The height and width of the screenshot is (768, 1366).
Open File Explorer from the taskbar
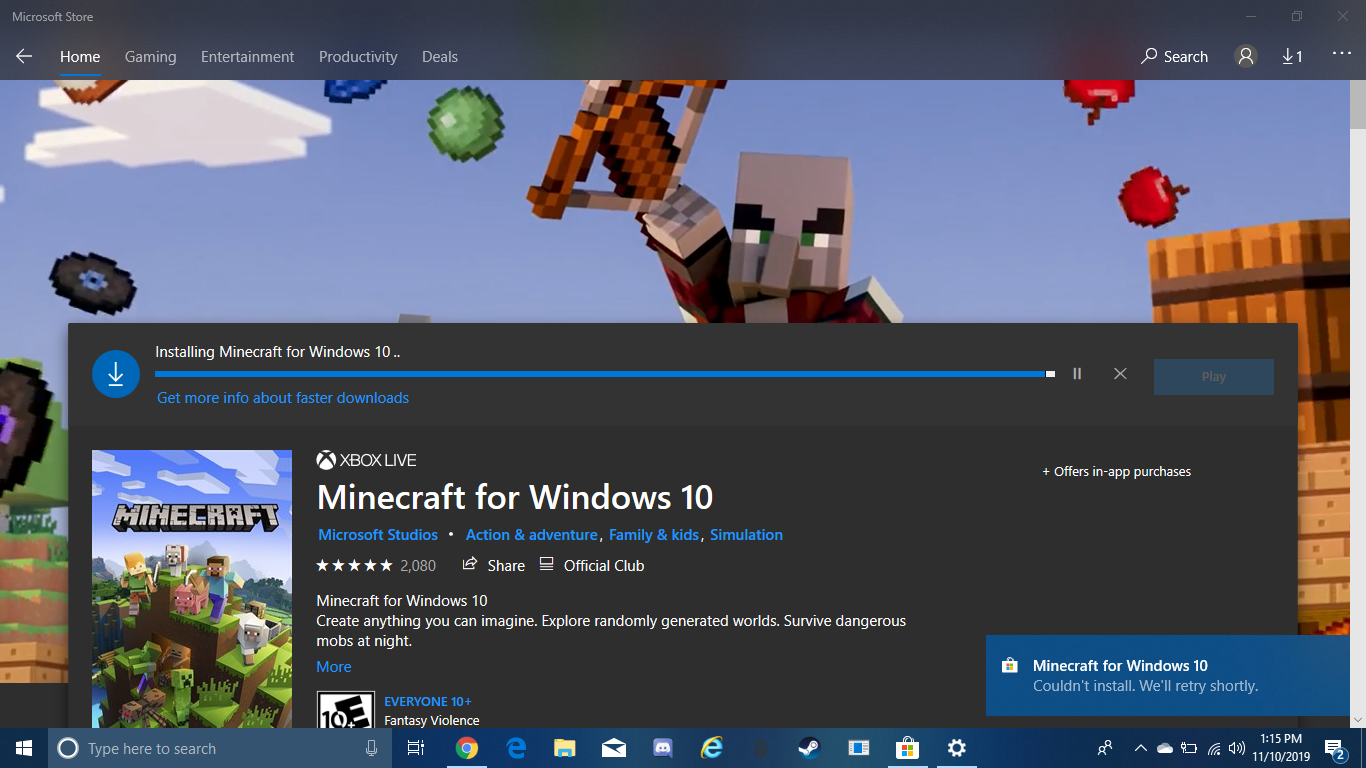(565, 748)
